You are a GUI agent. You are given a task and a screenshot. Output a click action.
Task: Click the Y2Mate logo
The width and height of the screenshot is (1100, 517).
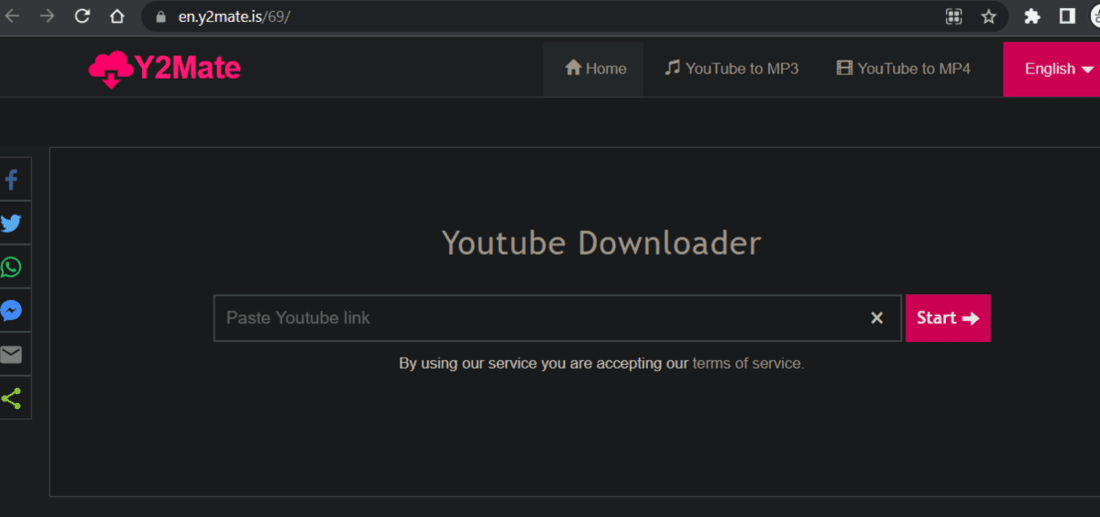pos(165,69)
